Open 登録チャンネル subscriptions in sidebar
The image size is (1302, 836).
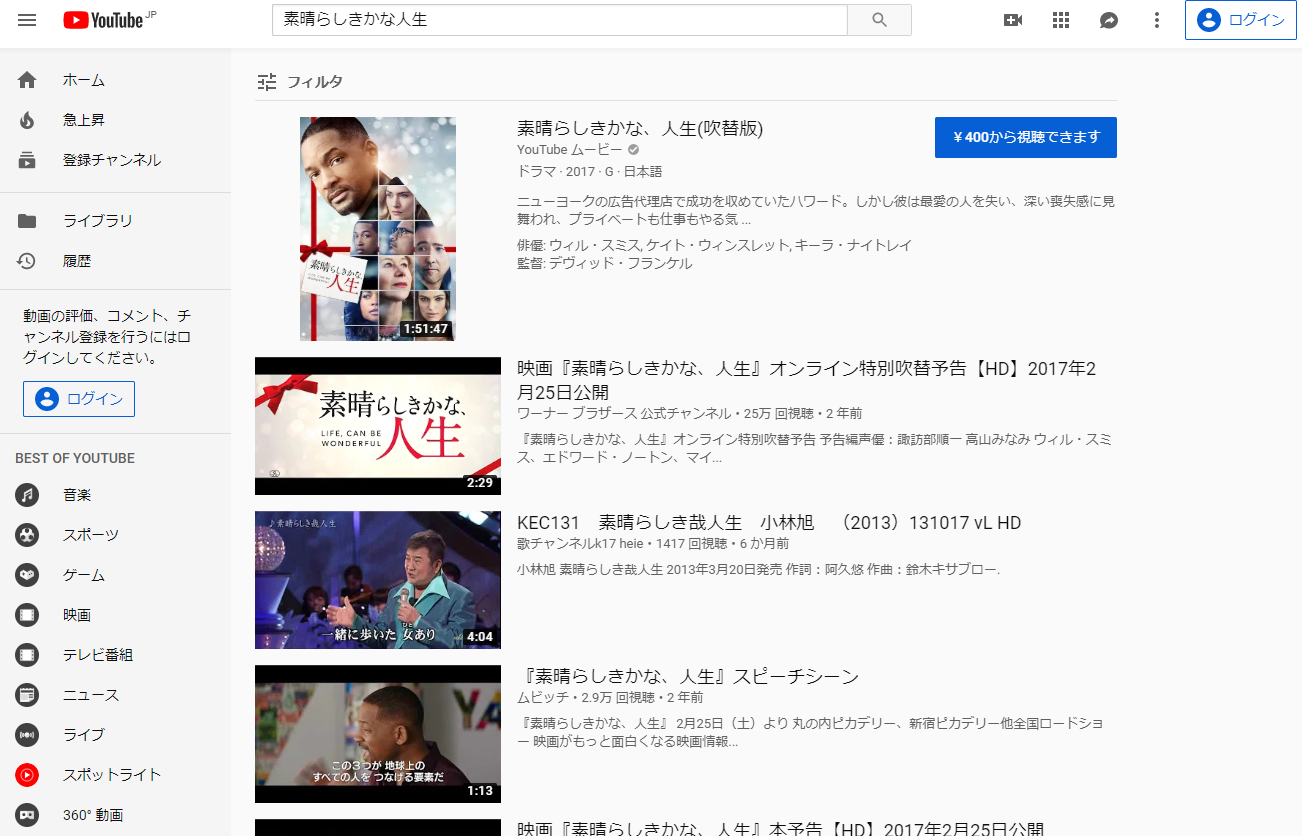click(x=111, y=160)
